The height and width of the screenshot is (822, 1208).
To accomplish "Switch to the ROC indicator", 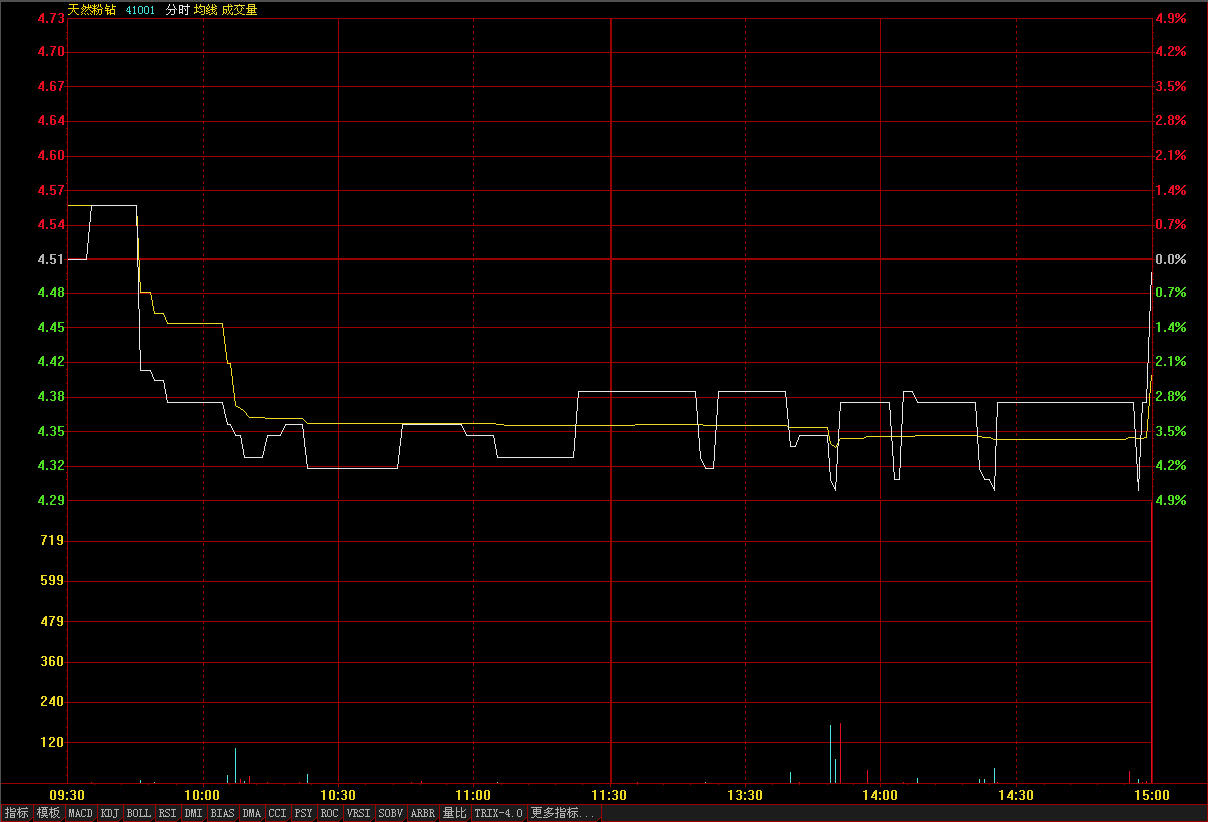I will [329, 813].
